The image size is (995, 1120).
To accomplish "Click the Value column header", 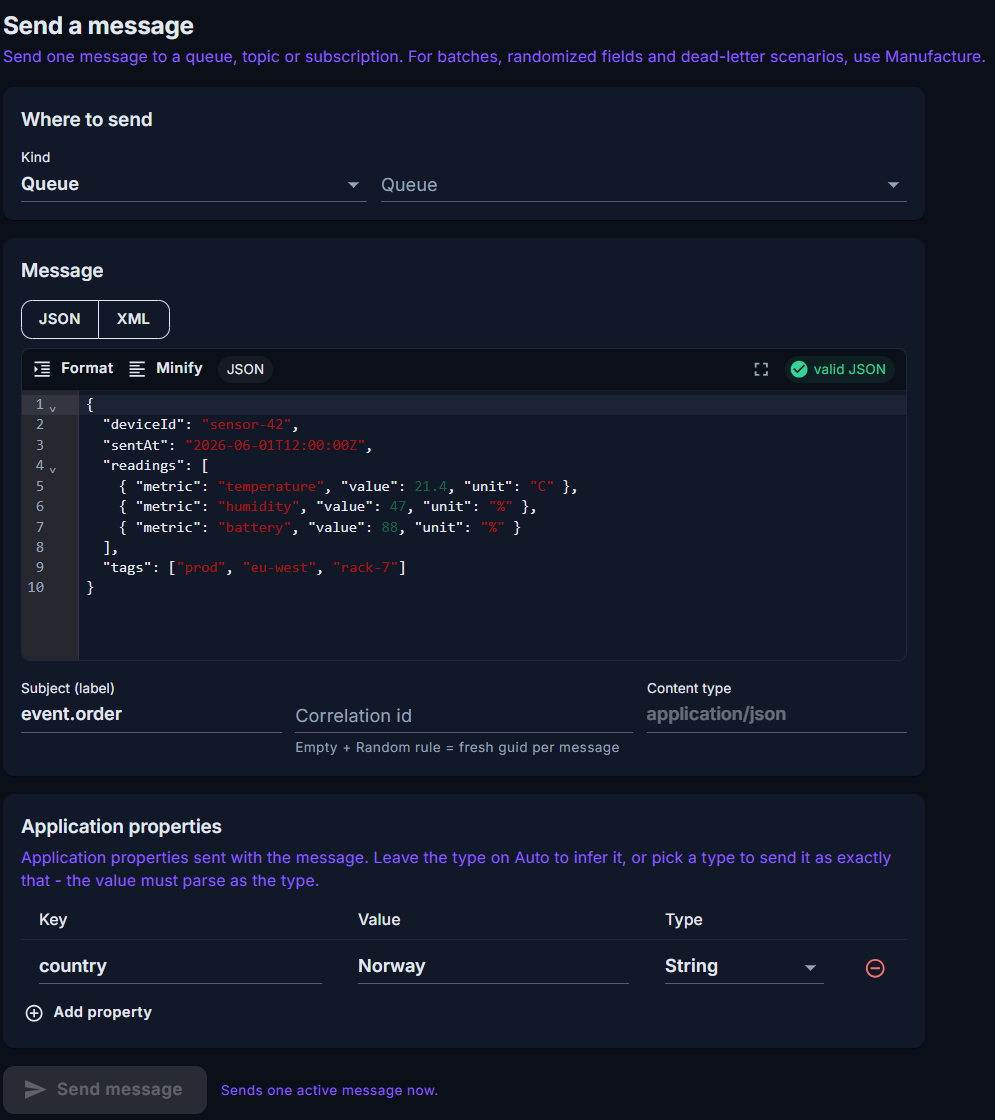I will tap(379, 919).
